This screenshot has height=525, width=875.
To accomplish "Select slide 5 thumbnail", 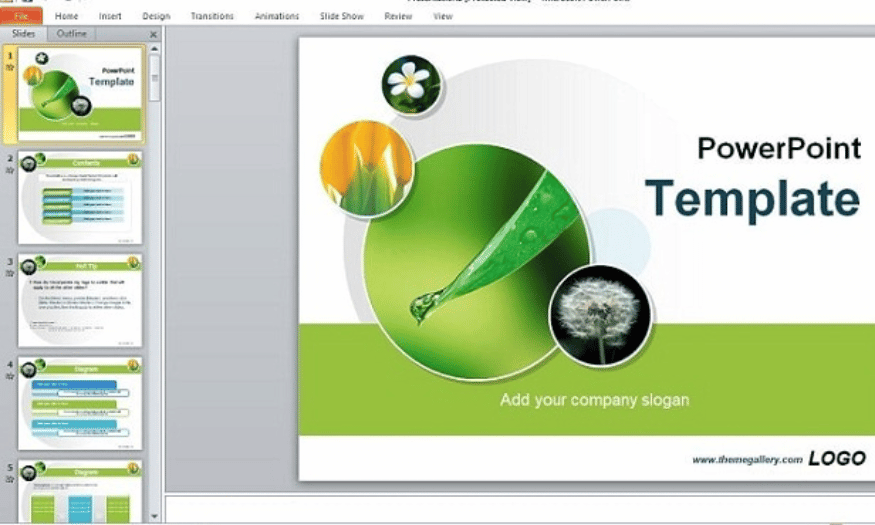I will pos(80,492).
